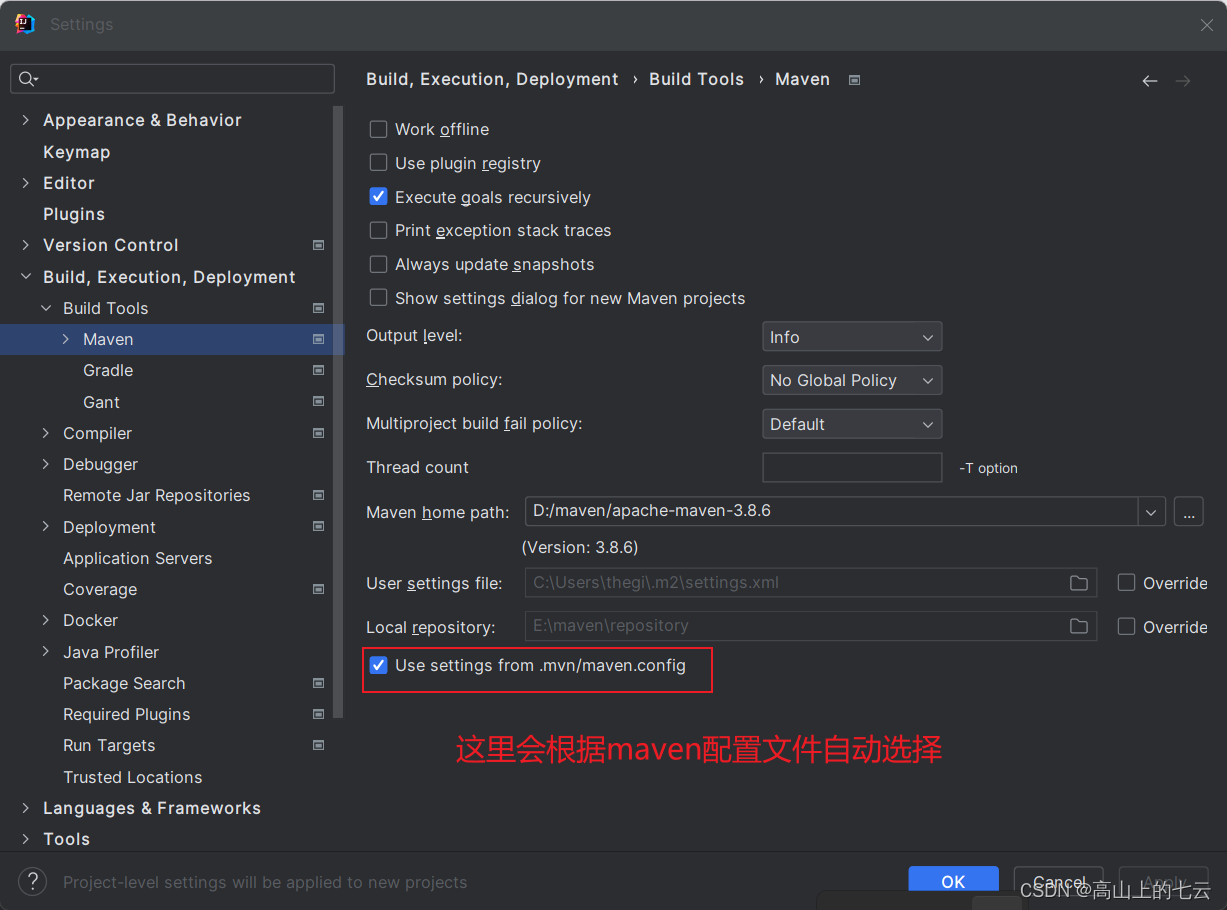Image resolution: width=1227 pixels, height=910 pixels.
Task: Expand the Debugger node
Action: (45, 464)
